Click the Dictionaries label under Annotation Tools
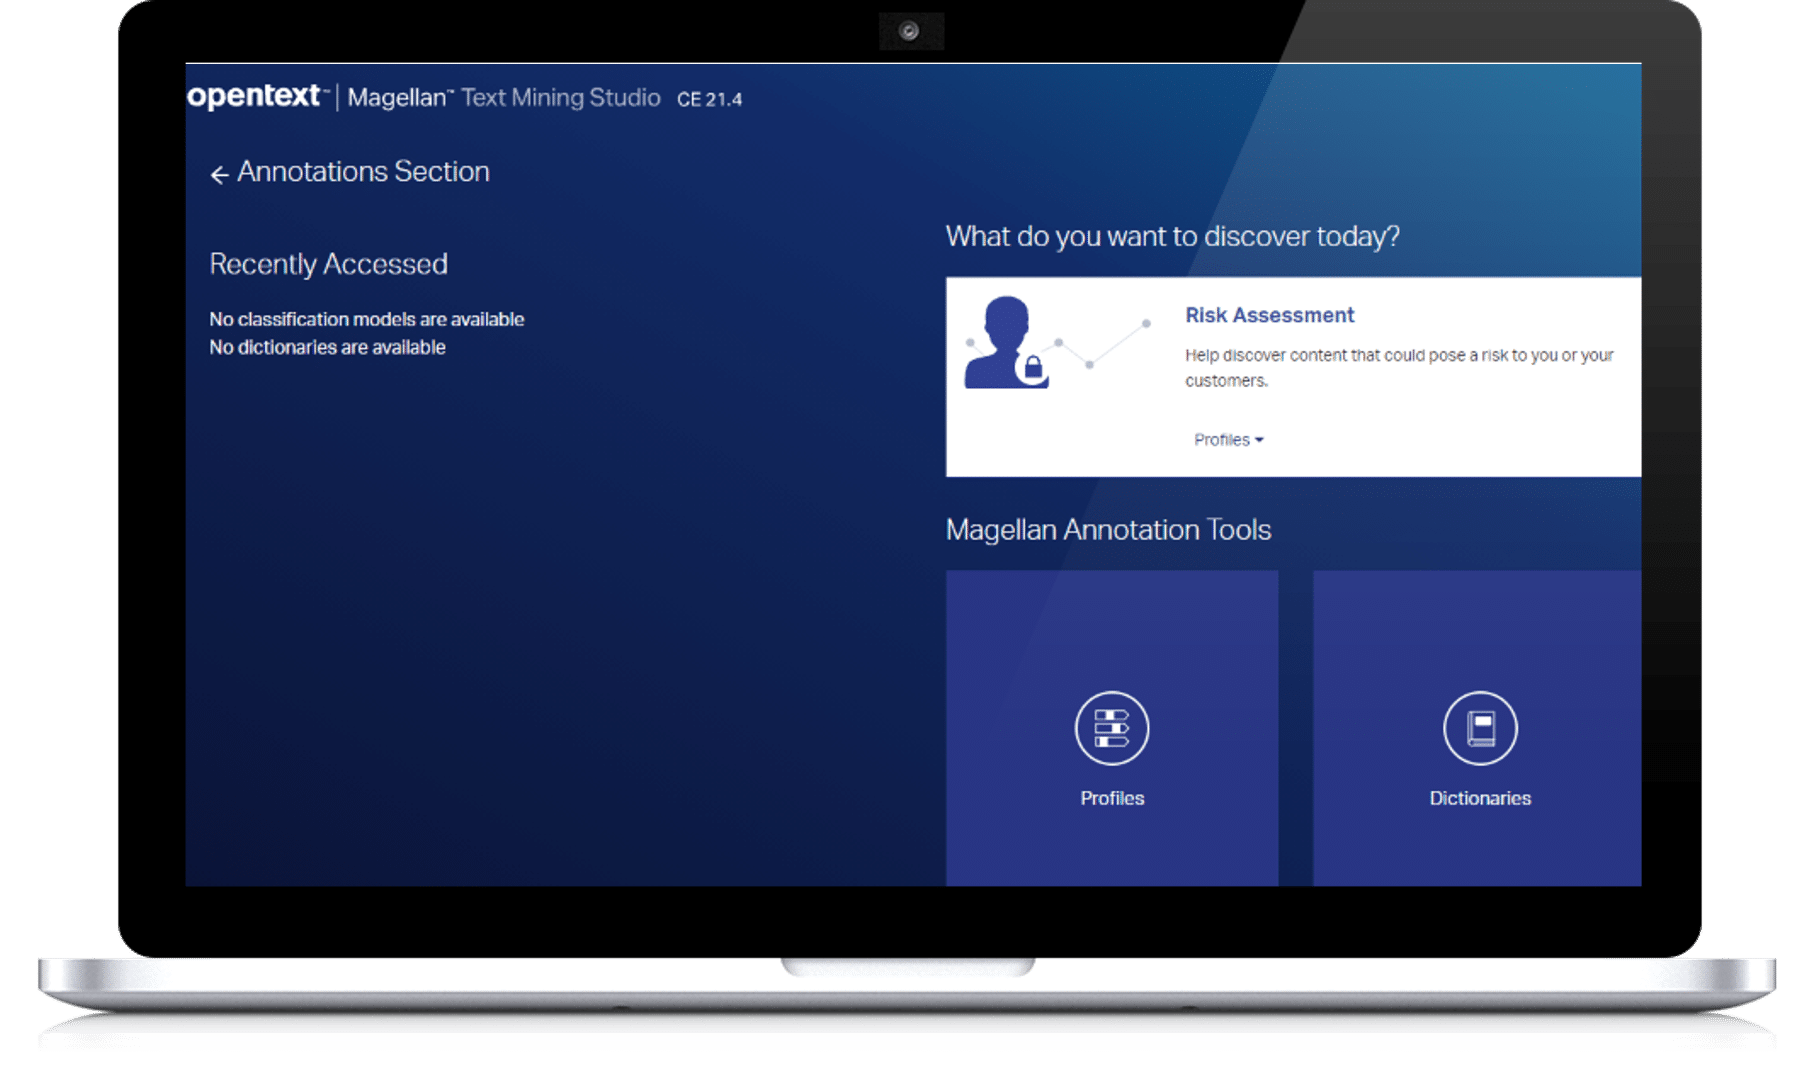 point(1479,798)
